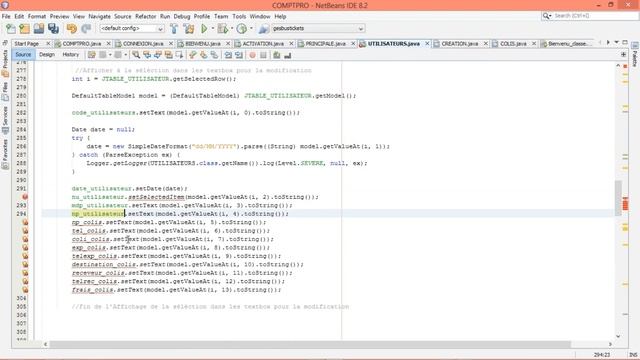The image size is (640, 360).
Task: Click the Uncomment lines icon
Action: 288,55
